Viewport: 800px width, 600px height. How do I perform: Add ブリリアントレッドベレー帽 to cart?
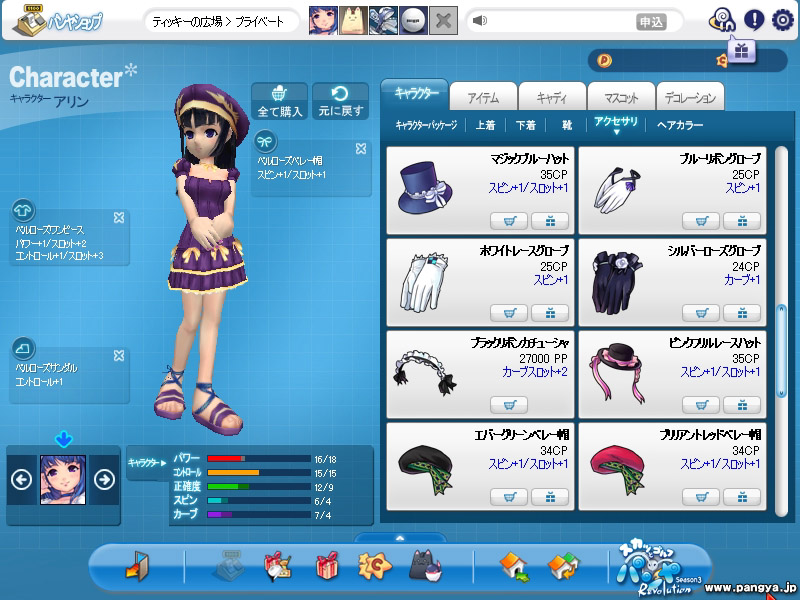click(x=701, y=497)
